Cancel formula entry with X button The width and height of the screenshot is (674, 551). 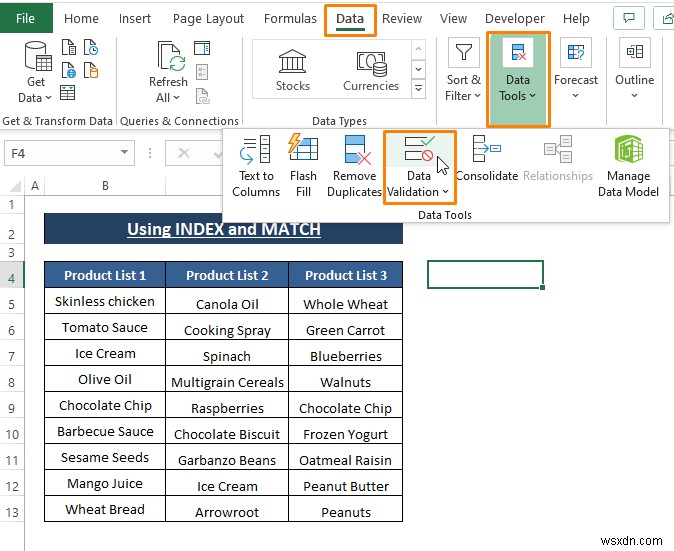click(184, 153)
